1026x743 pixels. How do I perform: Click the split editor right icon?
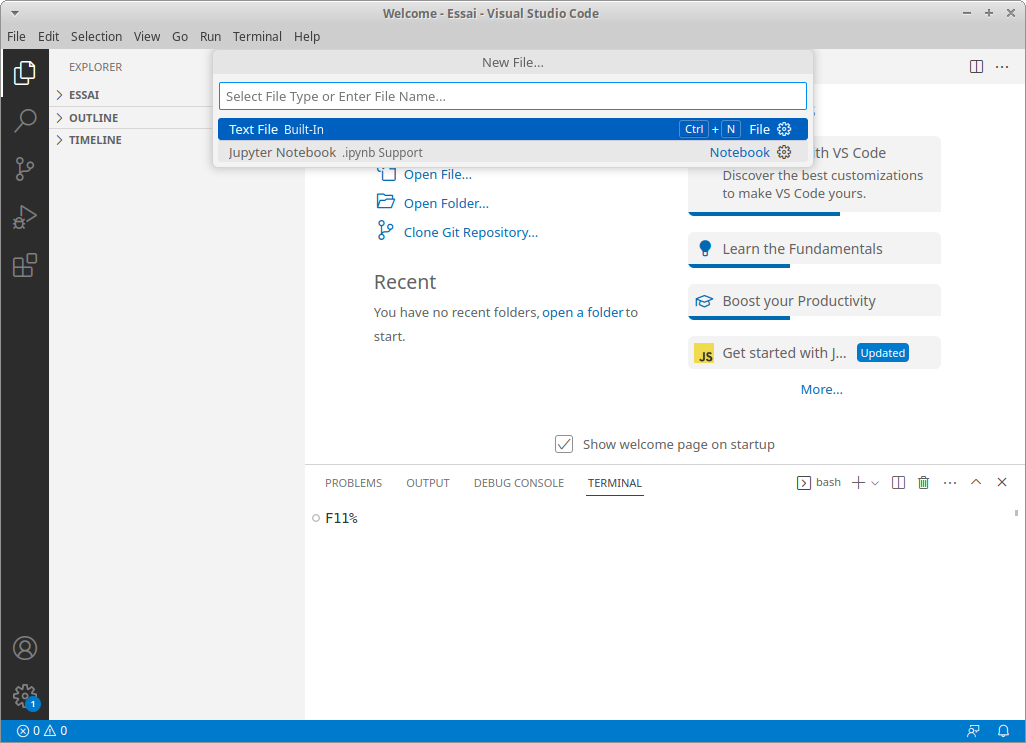point(976,67)
